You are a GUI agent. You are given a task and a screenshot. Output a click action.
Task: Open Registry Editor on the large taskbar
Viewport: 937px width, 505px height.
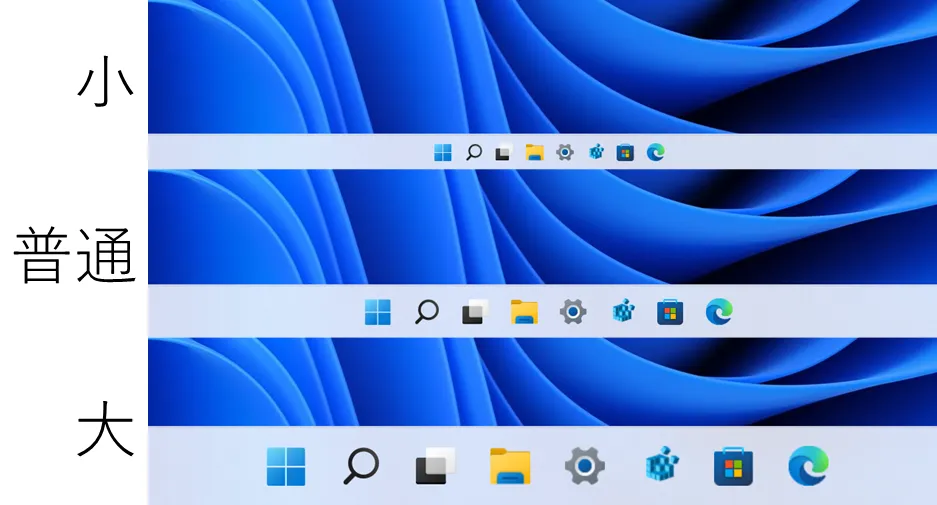point(663,464)
